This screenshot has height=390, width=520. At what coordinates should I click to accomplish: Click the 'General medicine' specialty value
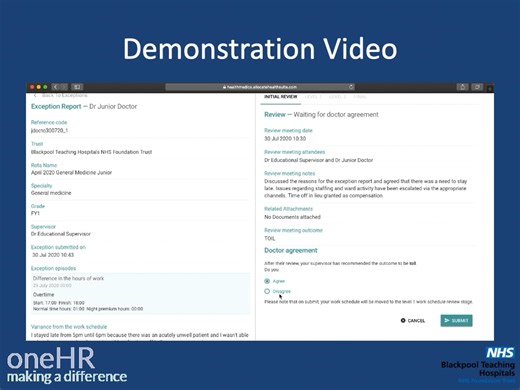pos(51,193)
